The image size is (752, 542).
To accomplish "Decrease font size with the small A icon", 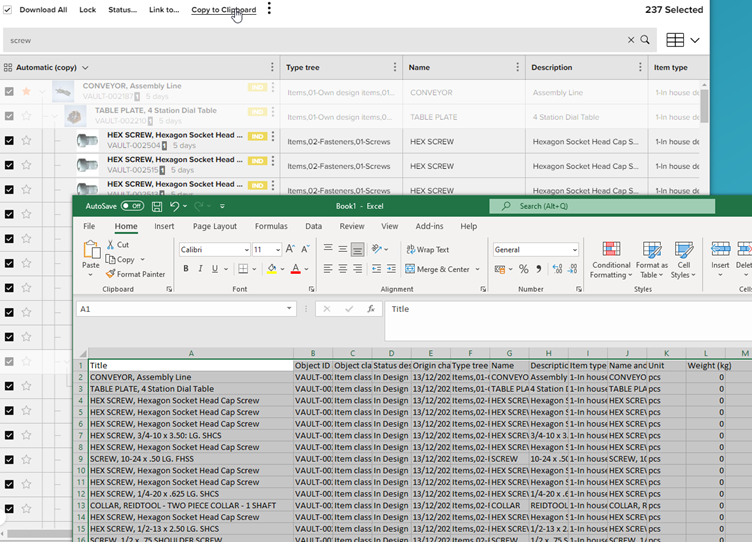I will 306,249.
